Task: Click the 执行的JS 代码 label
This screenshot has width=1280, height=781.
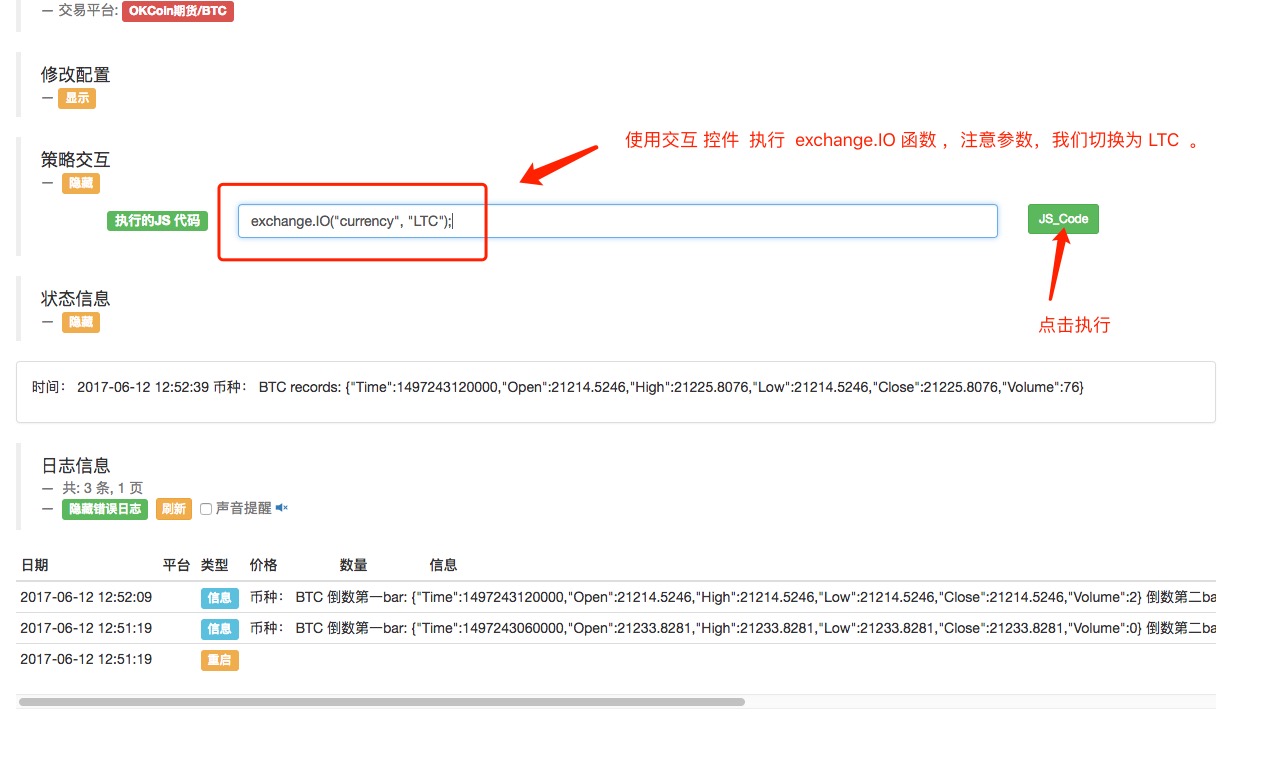Action: click(157, 221)
